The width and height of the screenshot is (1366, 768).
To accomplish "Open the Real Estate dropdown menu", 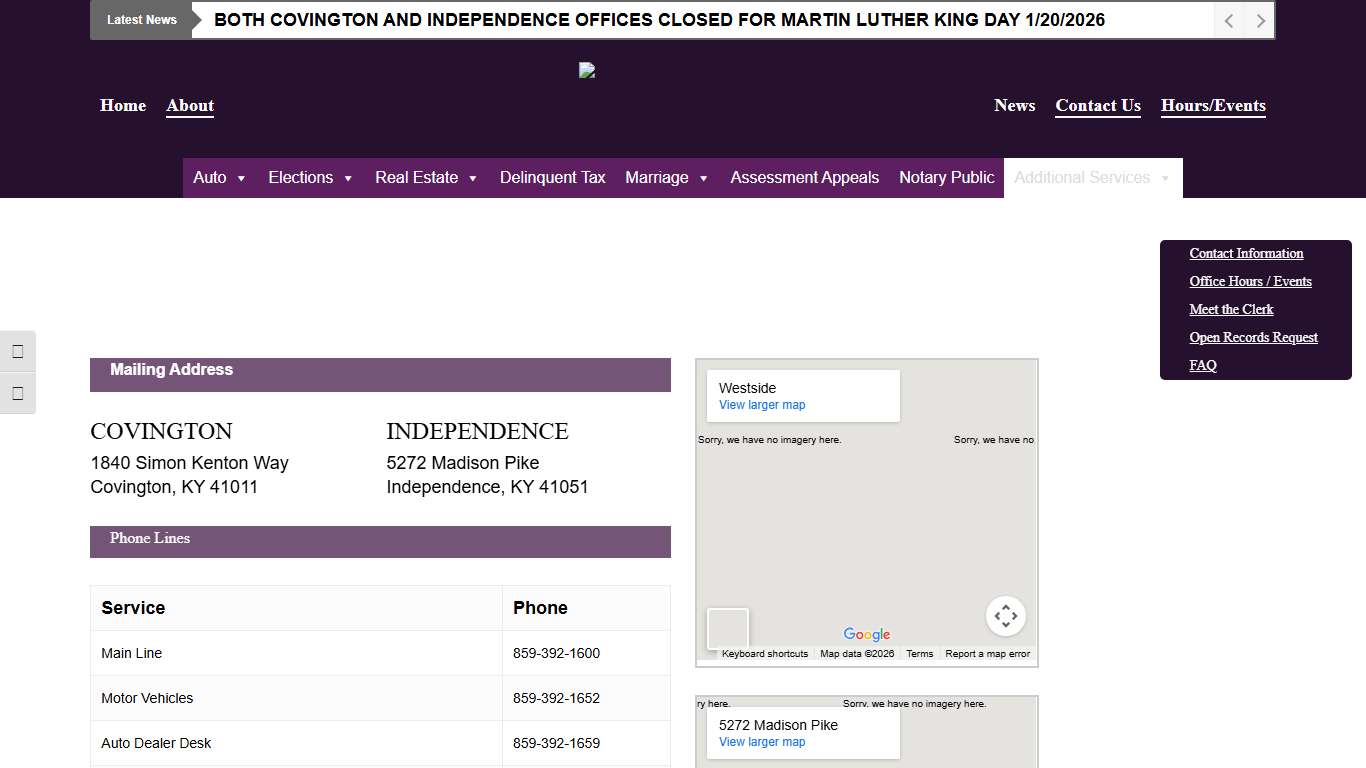I will (426, 178).
